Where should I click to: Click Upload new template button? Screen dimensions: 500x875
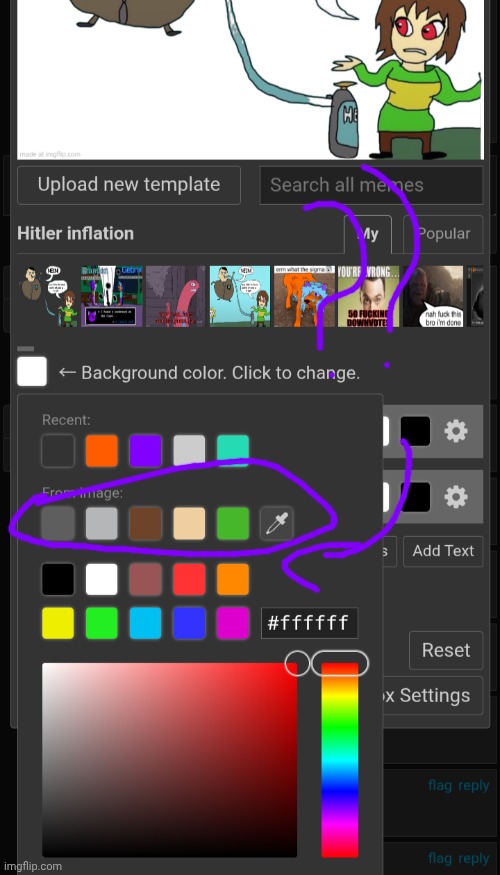click(129, 185)
